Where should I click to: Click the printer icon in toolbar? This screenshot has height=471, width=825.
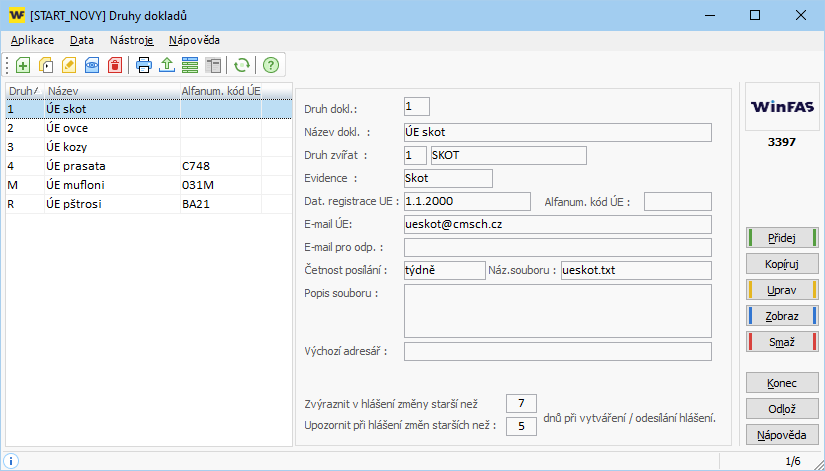(144, 65)
